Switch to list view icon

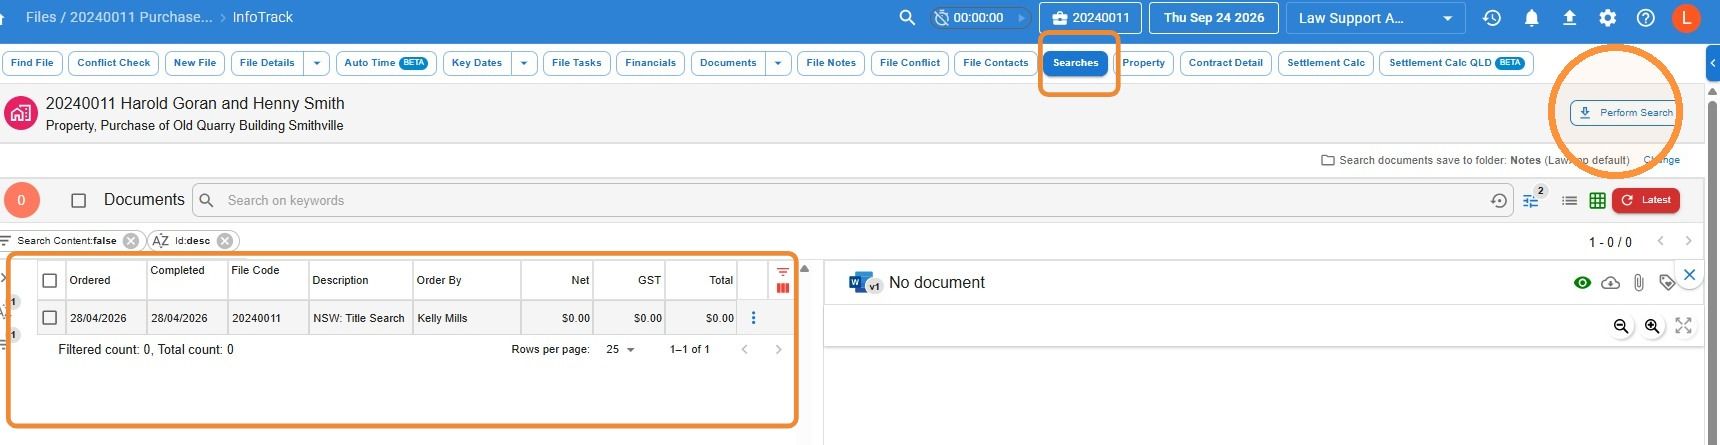pyautogui.click(x=1569, y=201)
